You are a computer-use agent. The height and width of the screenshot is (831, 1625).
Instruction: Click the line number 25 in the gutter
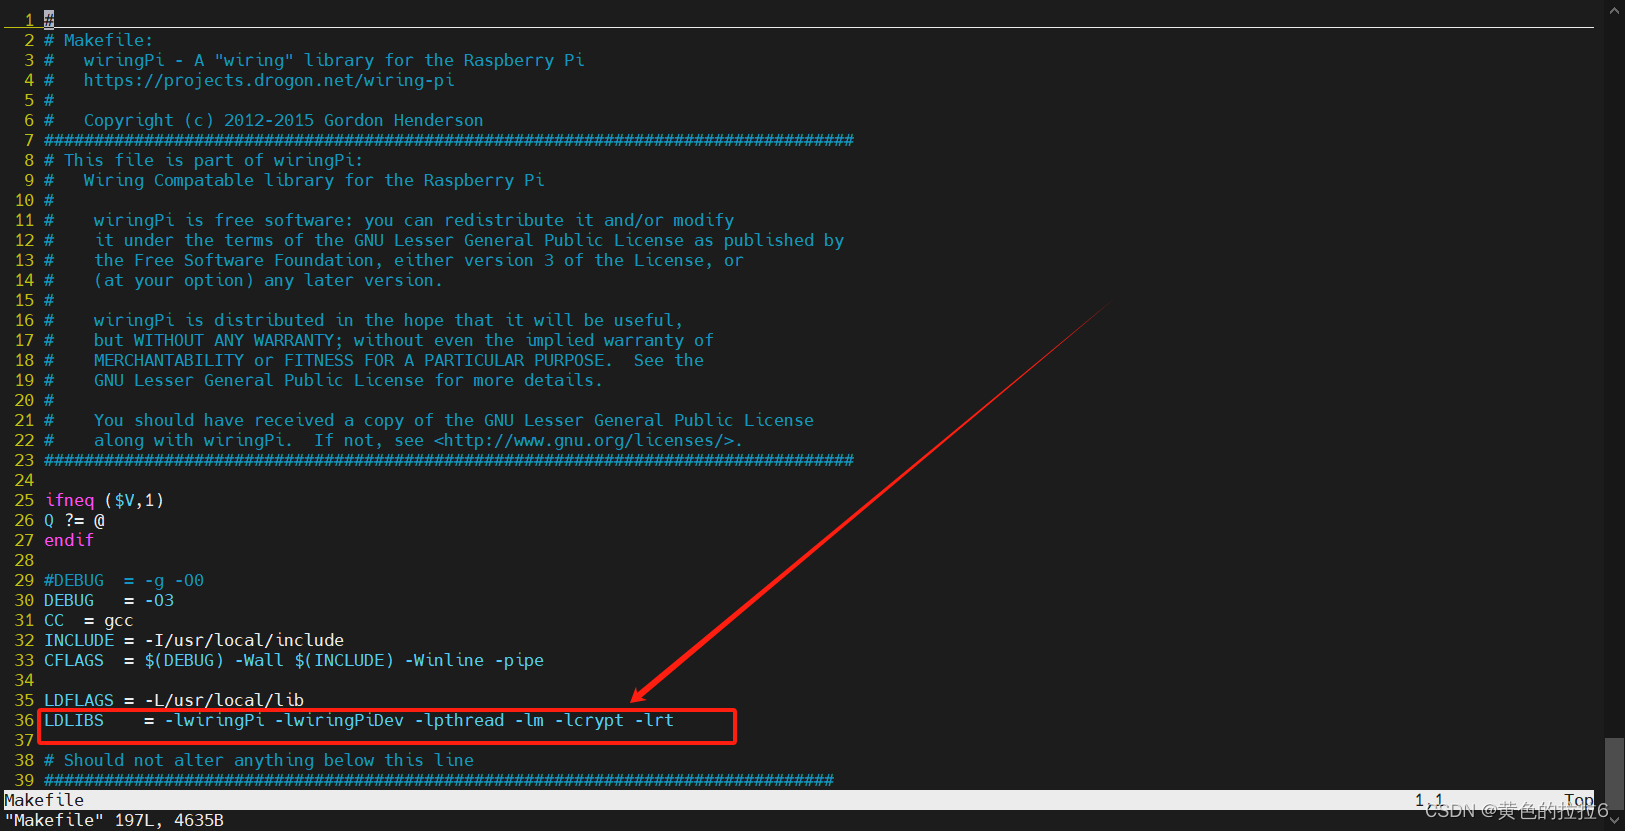click(x=24, y=500)
